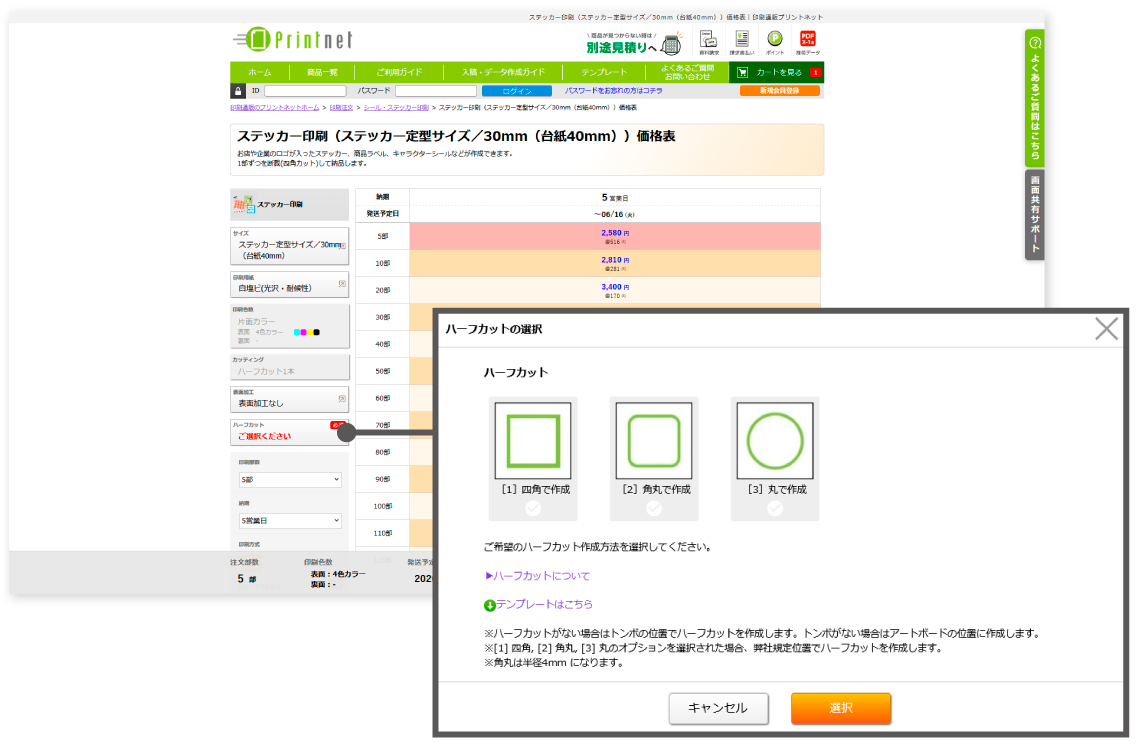Click the orange 新規会員登録 button
Image resolution: width=1136 pixels, height=750 pixels.
[x=780, y=91]
